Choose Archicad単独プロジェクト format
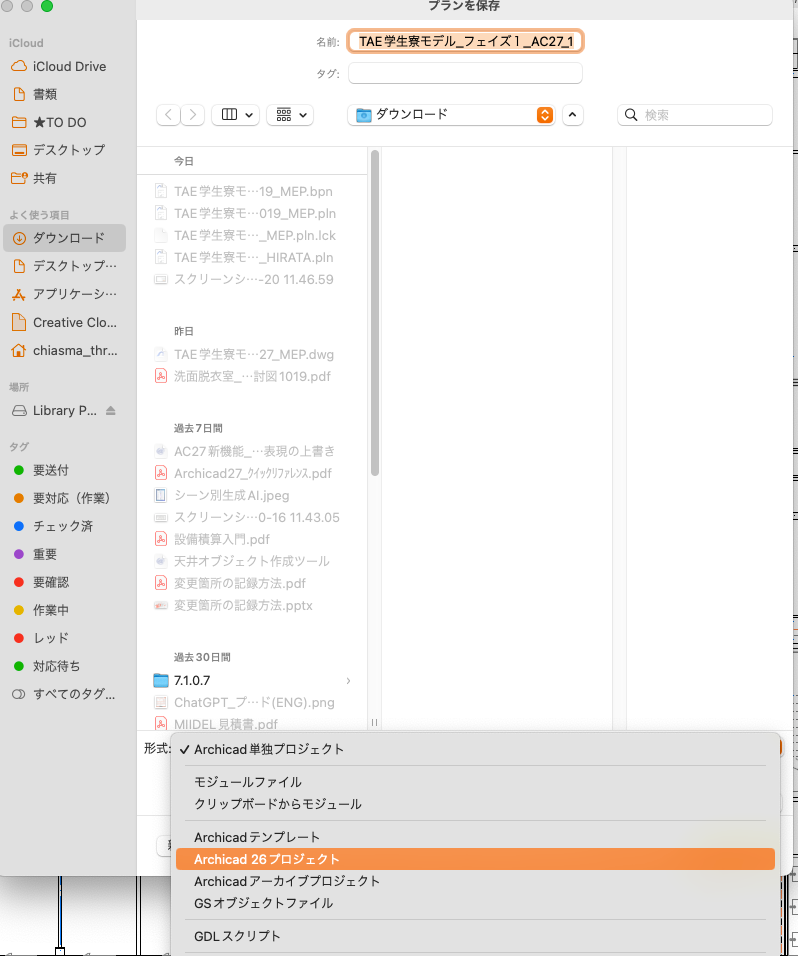Image resolution: width=798 pixels, height=956 pixels. click(x=475, y=749)
